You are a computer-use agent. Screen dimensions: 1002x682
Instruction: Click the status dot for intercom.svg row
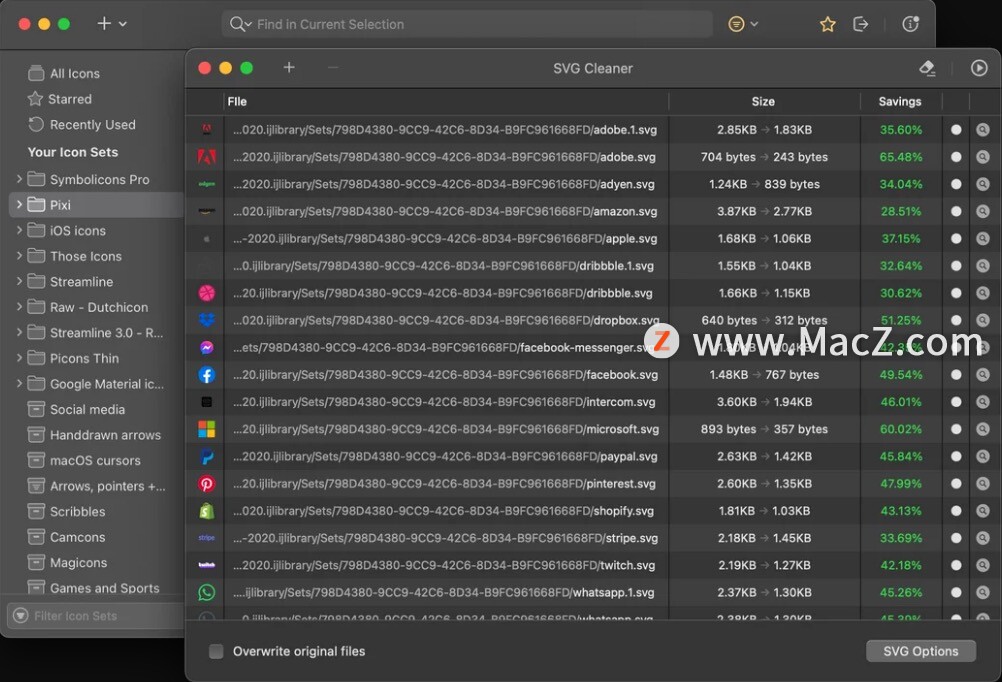956,402
